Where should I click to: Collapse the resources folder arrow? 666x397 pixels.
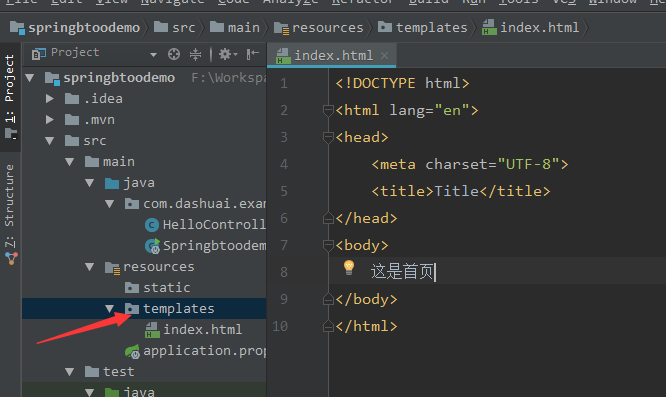(x=90, y=267)
